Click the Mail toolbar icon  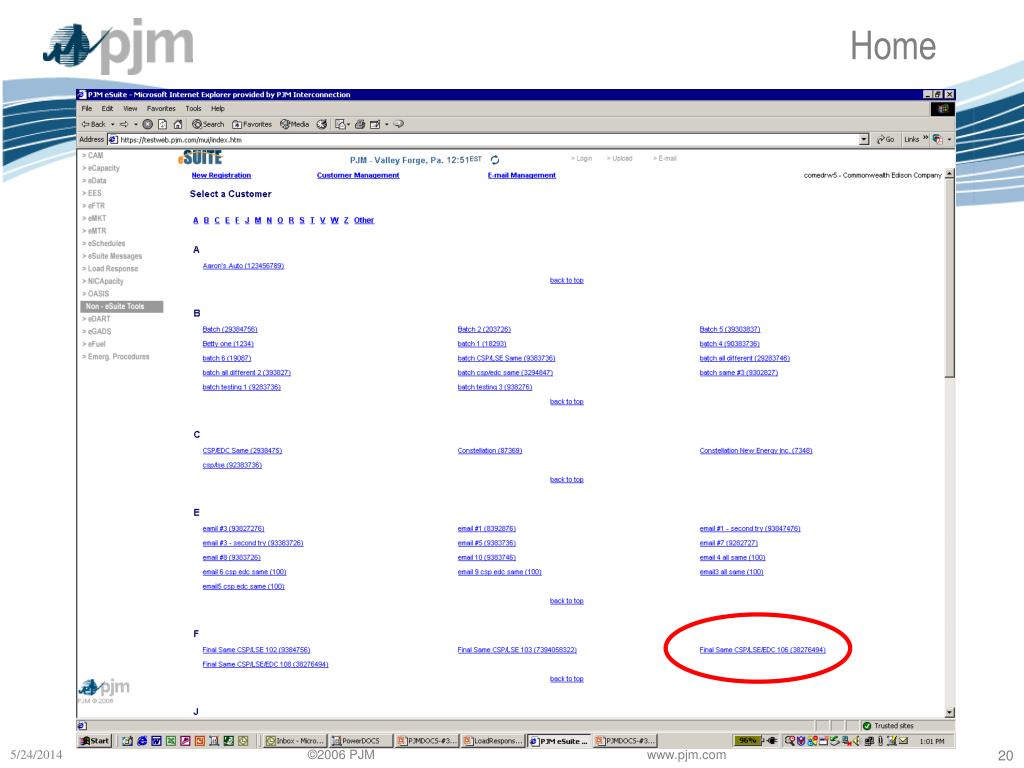point(340,124)
